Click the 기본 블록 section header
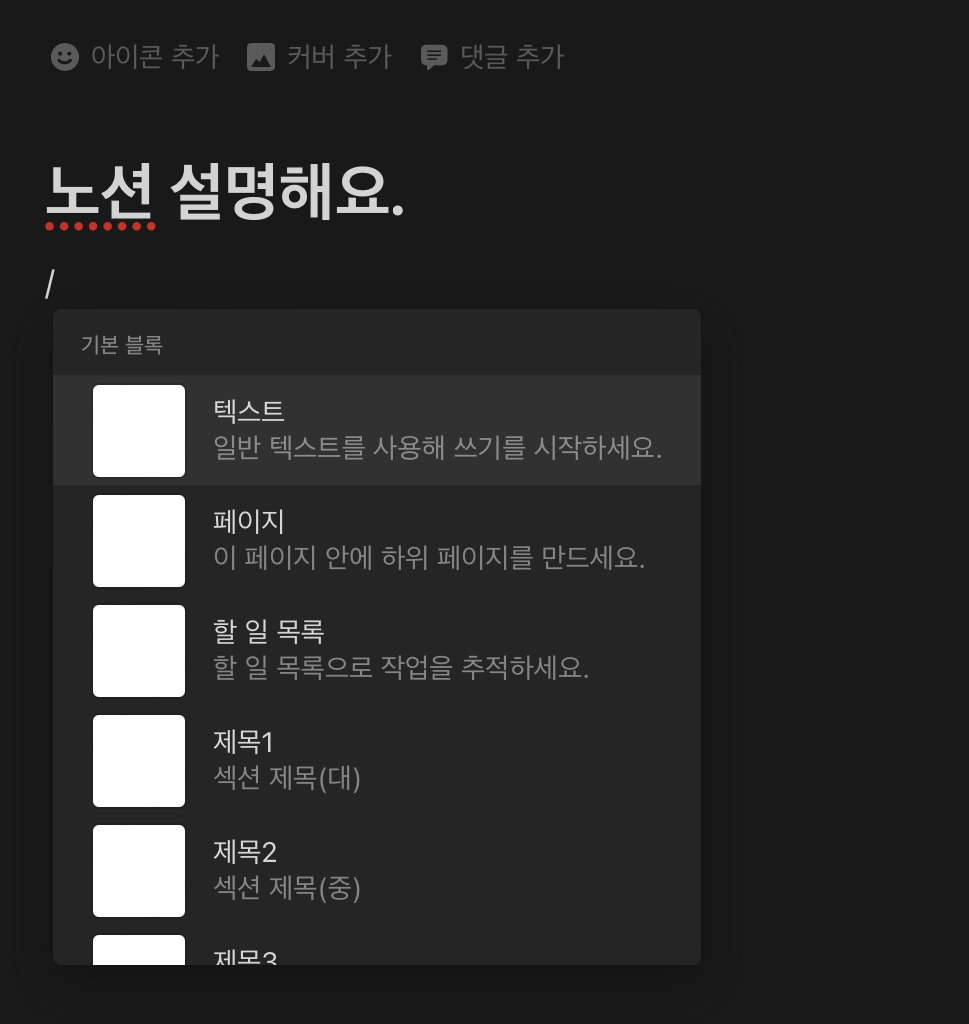The image size is (969, 1024). click(121, 344)
